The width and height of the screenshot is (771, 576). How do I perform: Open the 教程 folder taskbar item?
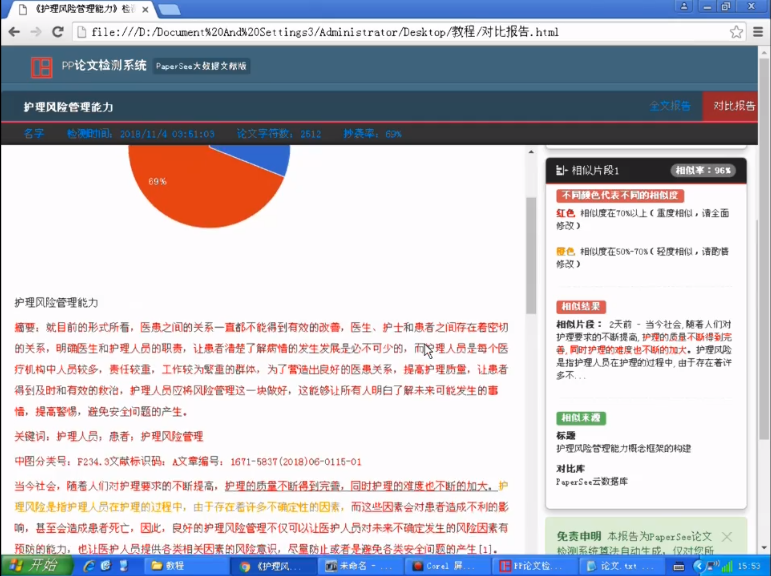click(x=189, y=566)
